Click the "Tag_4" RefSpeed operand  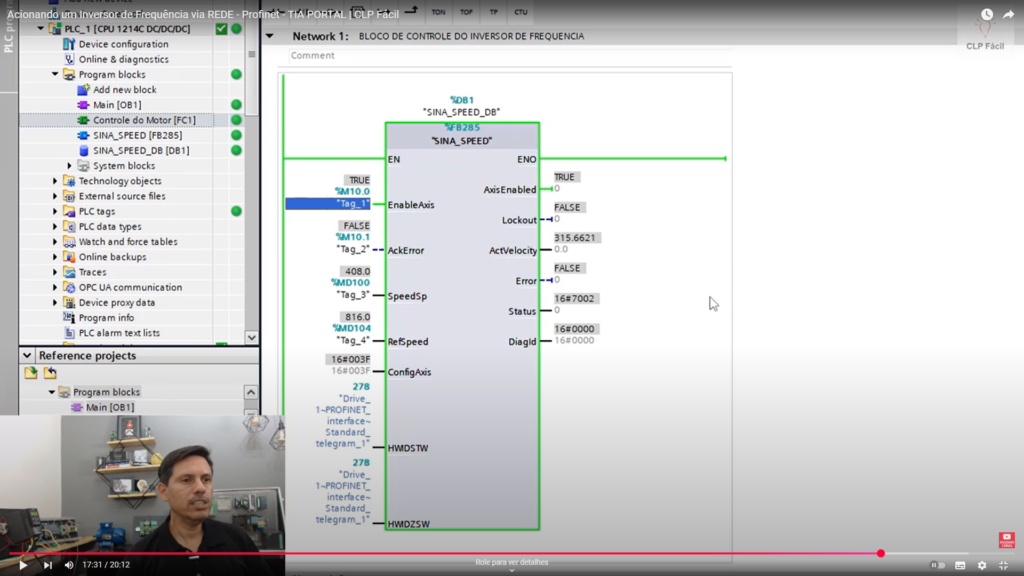pos(353,340)
